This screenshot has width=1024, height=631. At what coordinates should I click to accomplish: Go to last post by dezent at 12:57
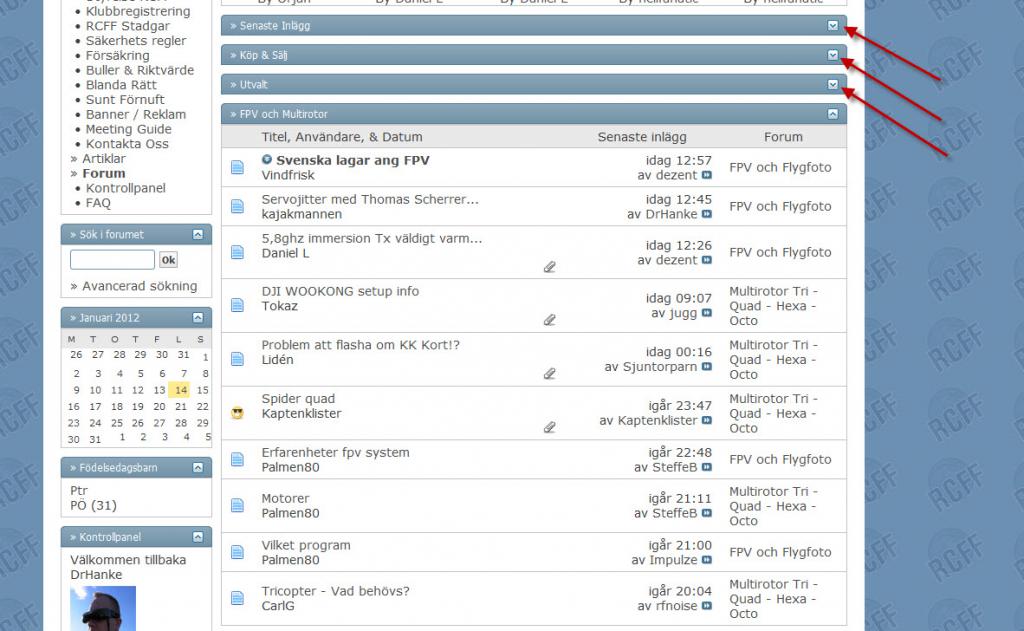point(707,175)
